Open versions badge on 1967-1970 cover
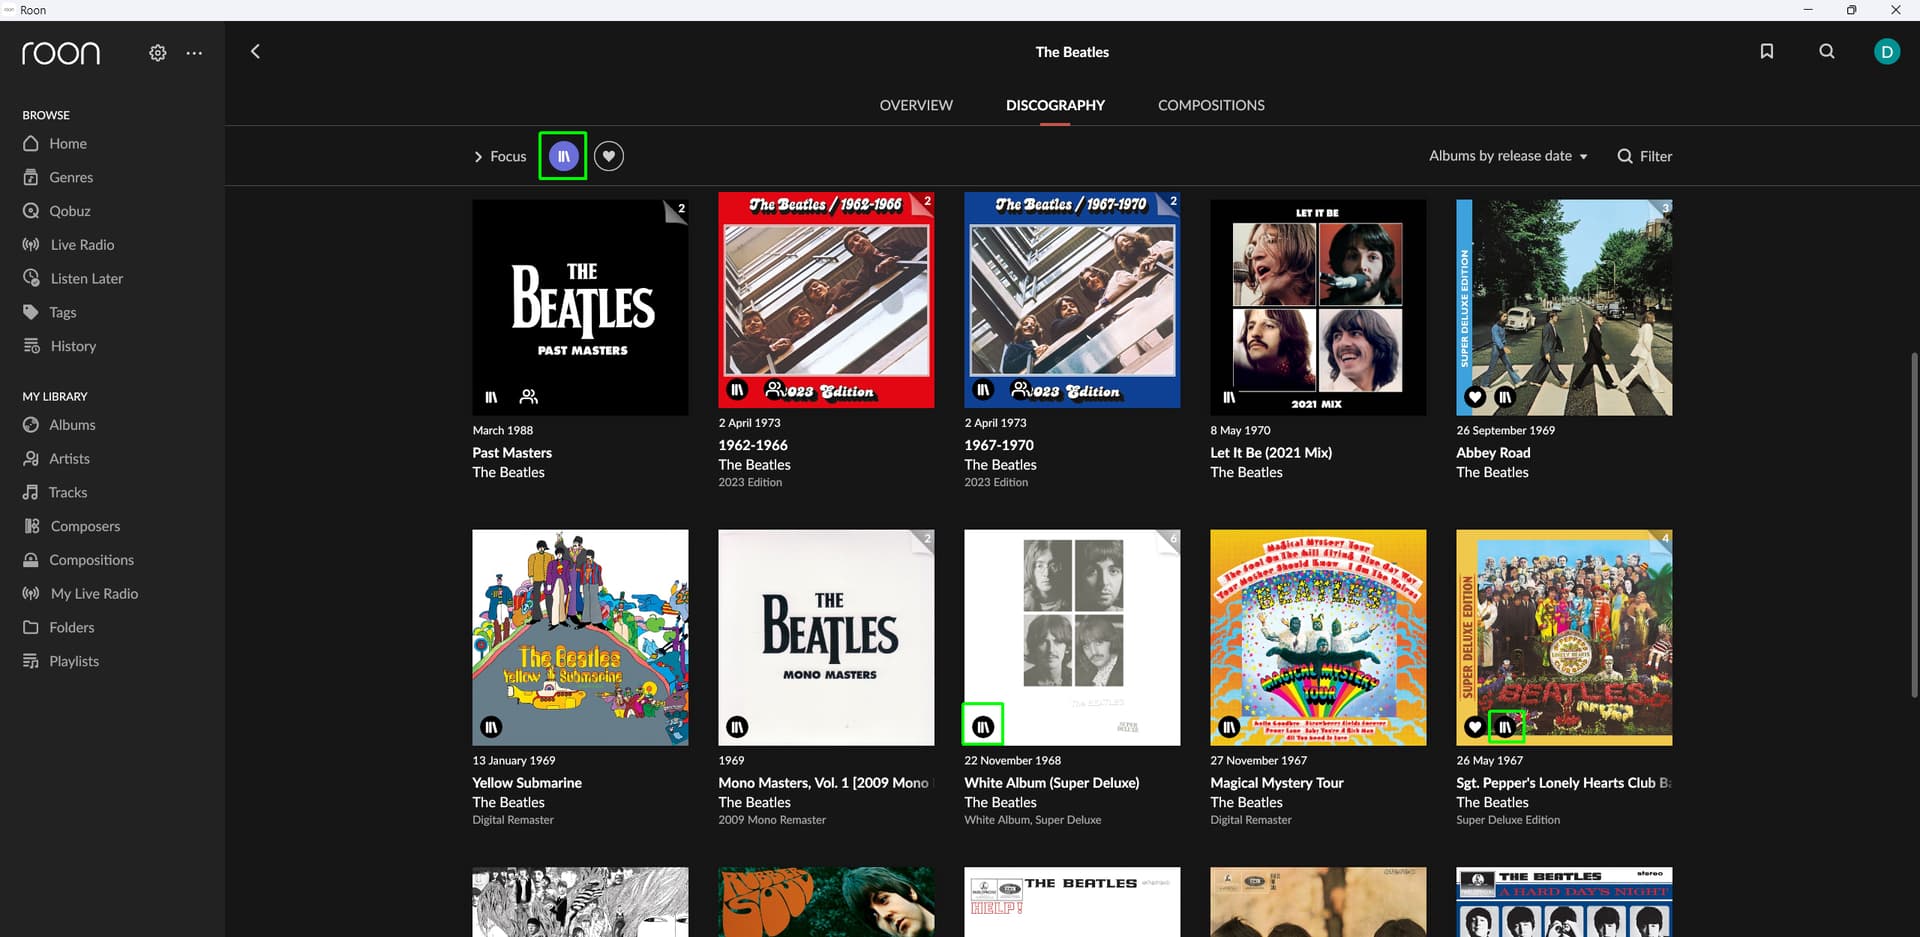This screenshot has width=1920, height=937. pos(1170,203)
